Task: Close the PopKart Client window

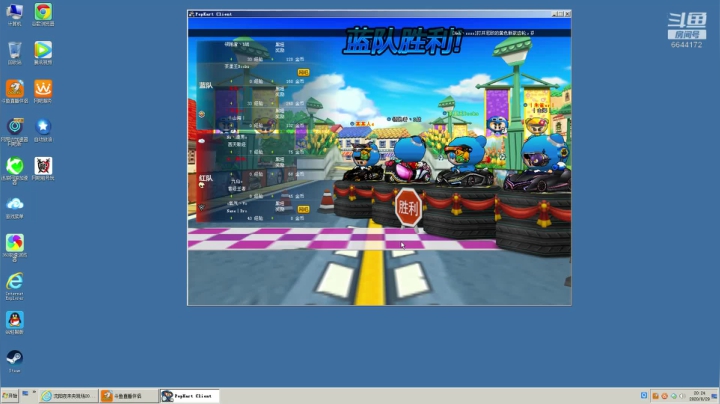Action: (x=568, y=14)
